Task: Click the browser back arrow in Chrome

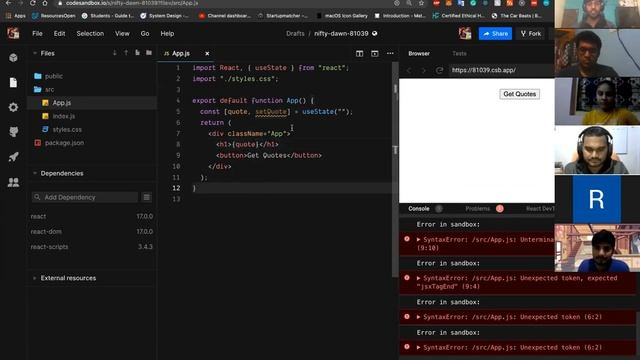Action: [x=8, y=3]
